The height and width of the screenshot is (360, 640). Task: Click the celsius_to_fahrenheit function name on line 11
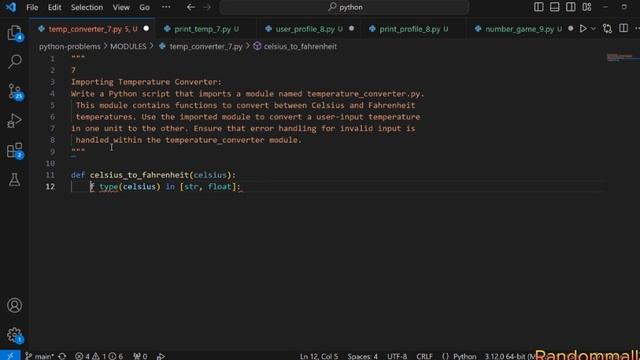(x=139, y=175)
